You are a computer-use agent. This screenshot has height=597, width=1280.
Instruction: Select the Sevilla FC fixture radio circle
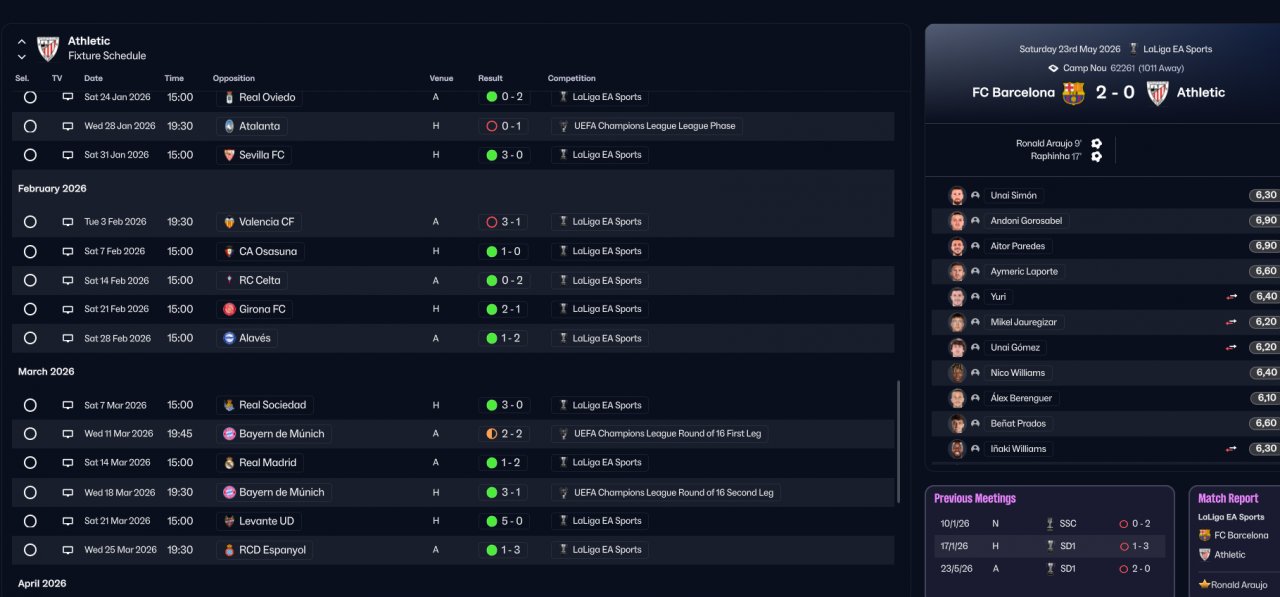tap(30, 155)
